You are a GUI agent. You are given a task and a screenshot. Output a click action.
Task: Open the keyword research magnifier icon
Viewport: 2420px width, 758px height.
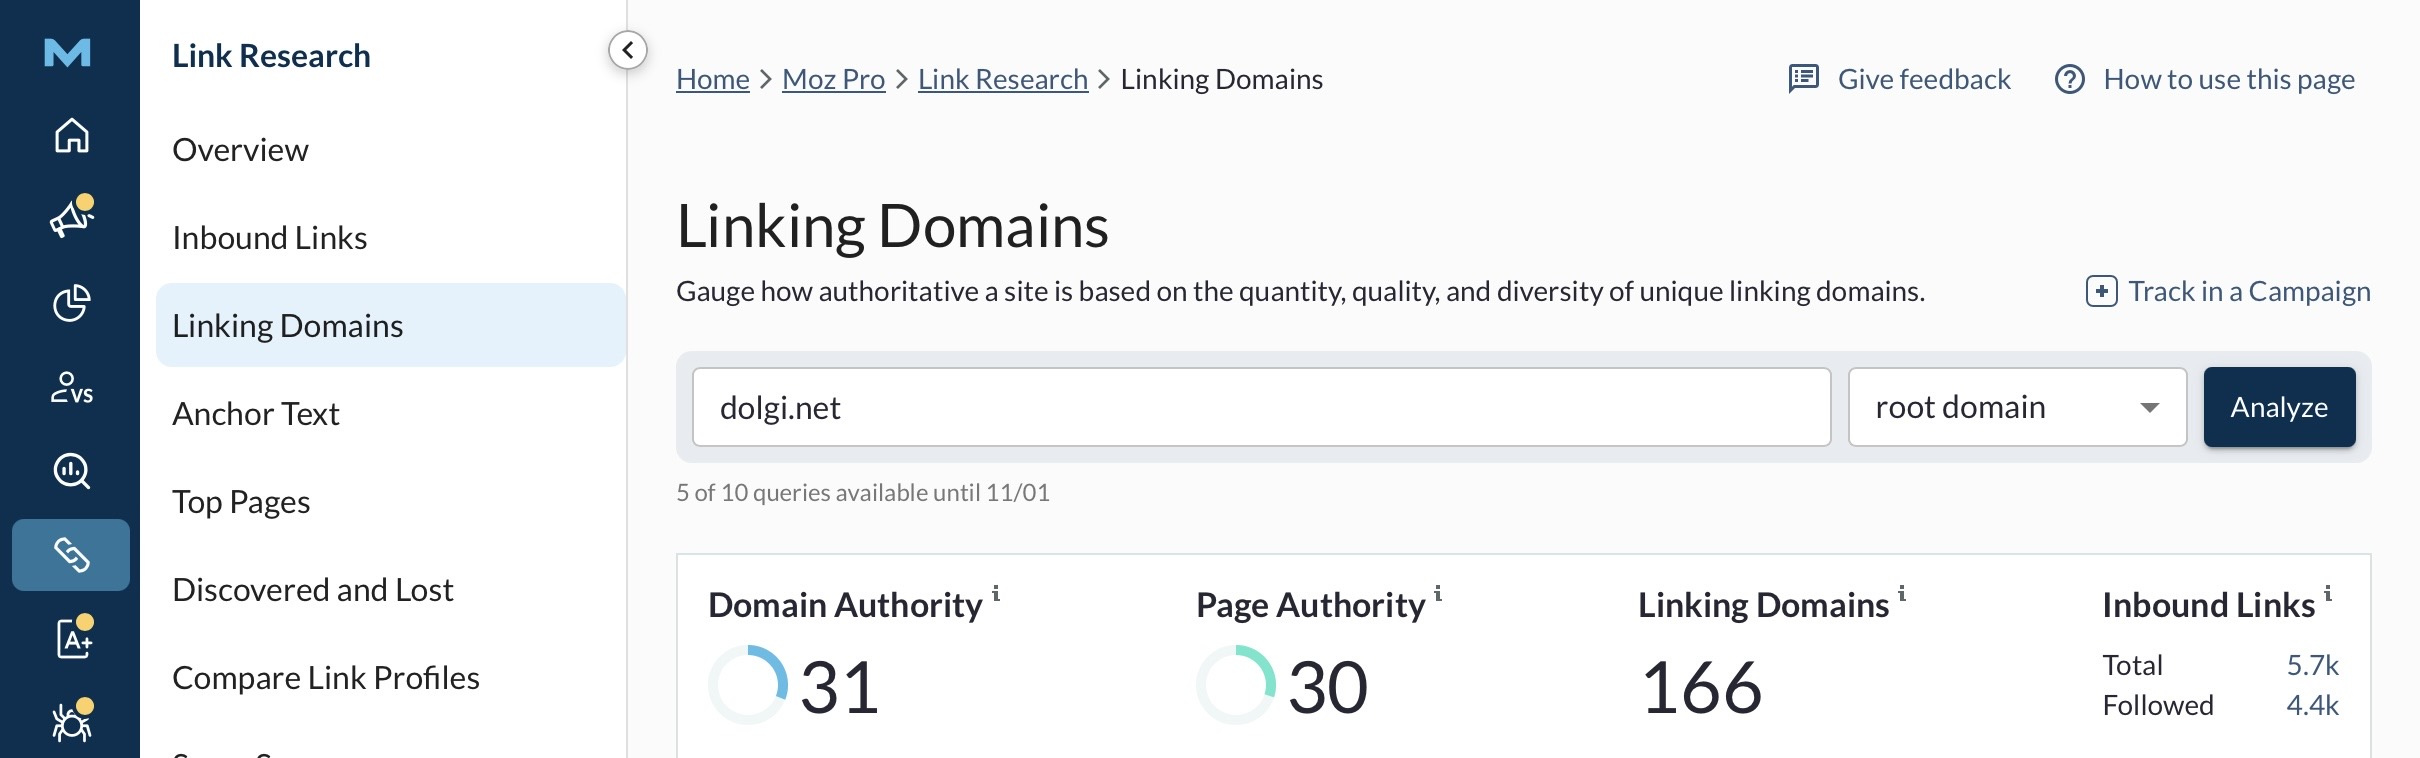tap(71, 470)
